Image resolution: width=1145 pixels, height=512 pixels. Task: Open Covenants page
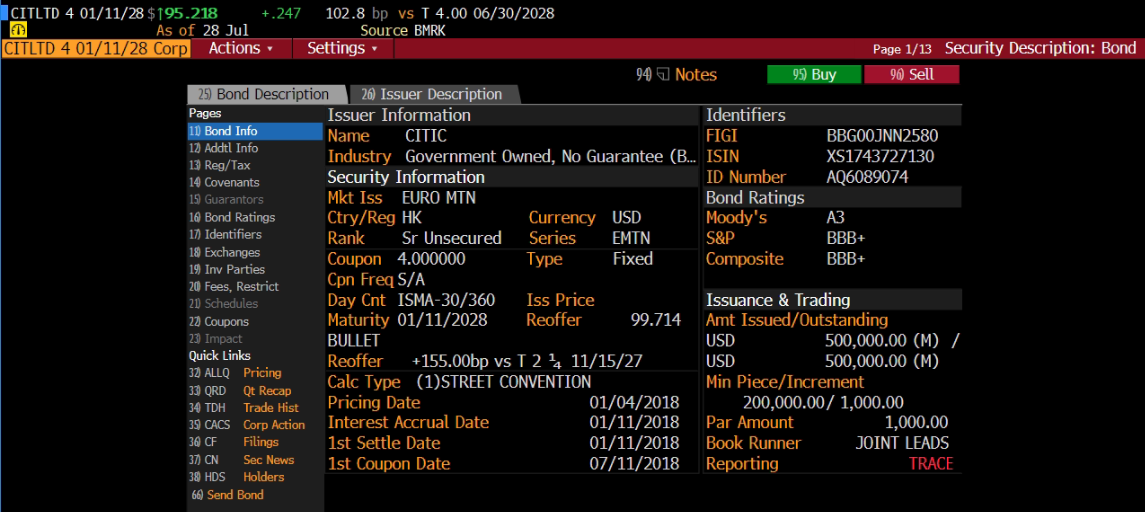pos(224,183)
